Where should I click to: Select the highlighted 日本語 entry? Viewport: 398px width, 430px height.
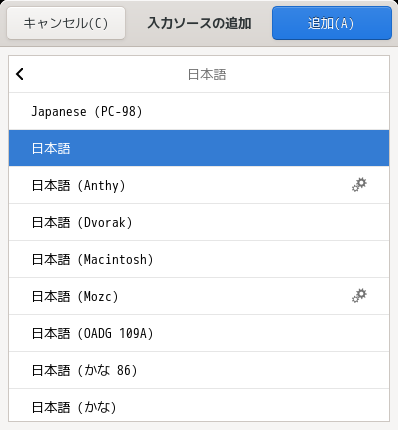pyautogui.click(x=199, y=148)
